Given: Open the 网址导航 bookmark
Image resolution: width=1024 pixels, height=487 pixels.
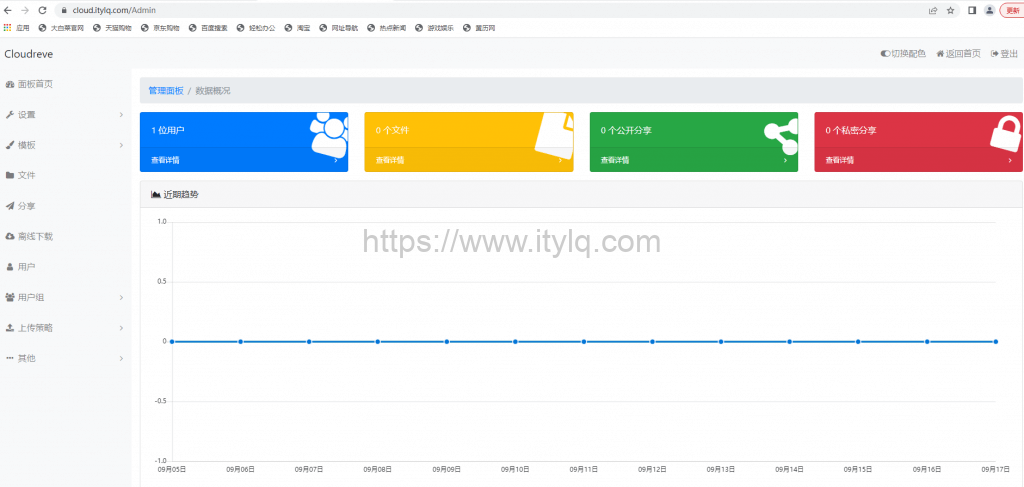Looking at the screenshot, I should 339,28.
